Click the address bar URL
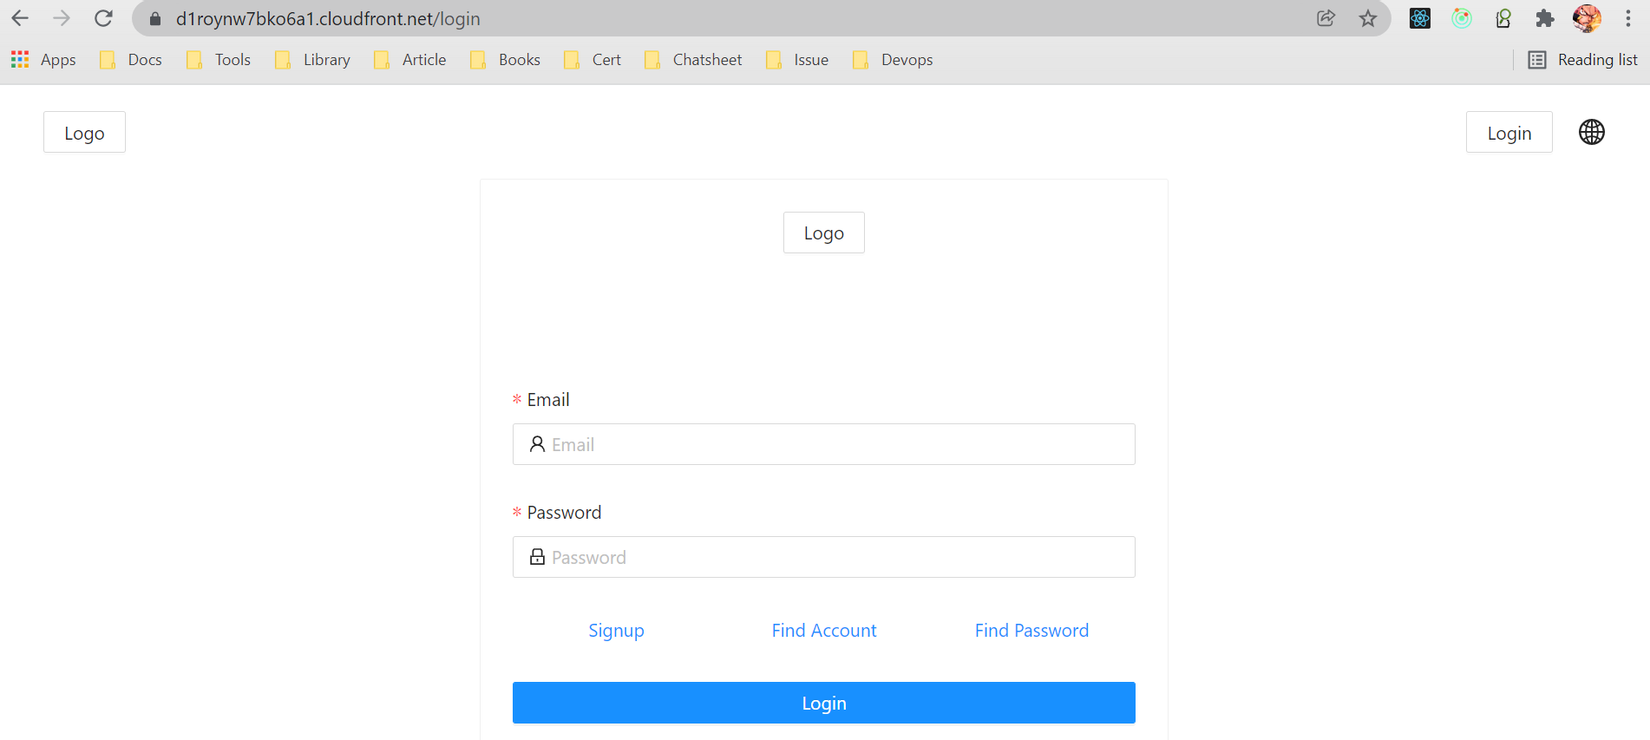This screenshot has width=1650, height=740. tap(328, 19)
